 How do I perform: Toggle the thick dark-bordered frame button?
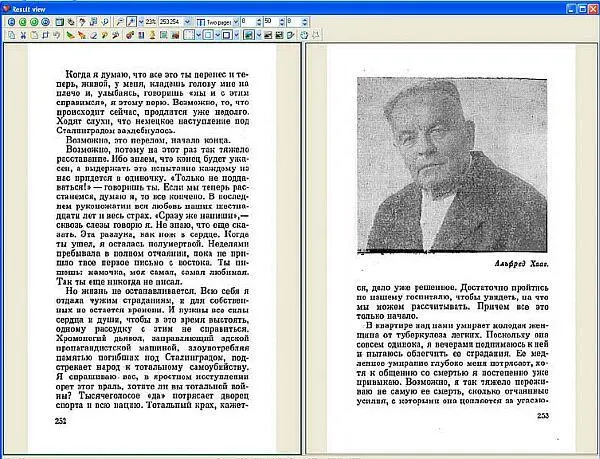(227, 35)
